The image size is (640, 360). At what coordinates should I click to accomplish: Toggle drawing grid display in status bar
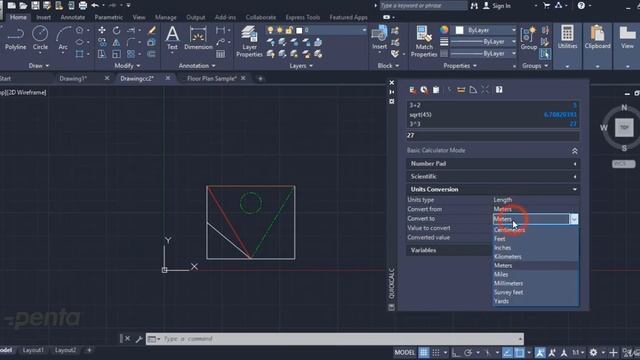pos(424,353)
